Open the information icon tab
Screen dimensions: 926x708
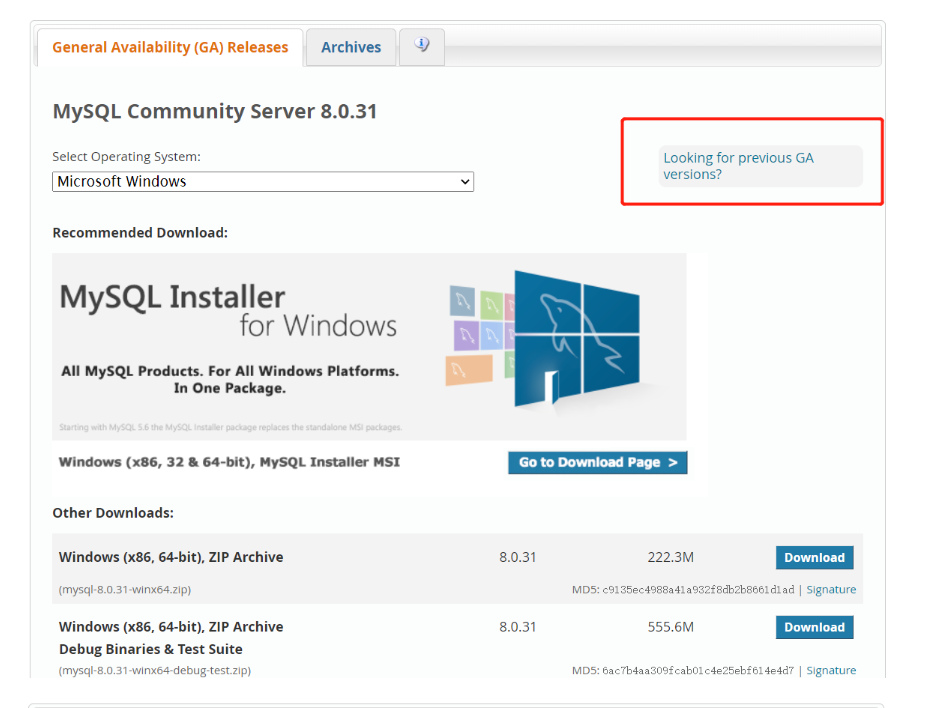click(x=422, y=46)
